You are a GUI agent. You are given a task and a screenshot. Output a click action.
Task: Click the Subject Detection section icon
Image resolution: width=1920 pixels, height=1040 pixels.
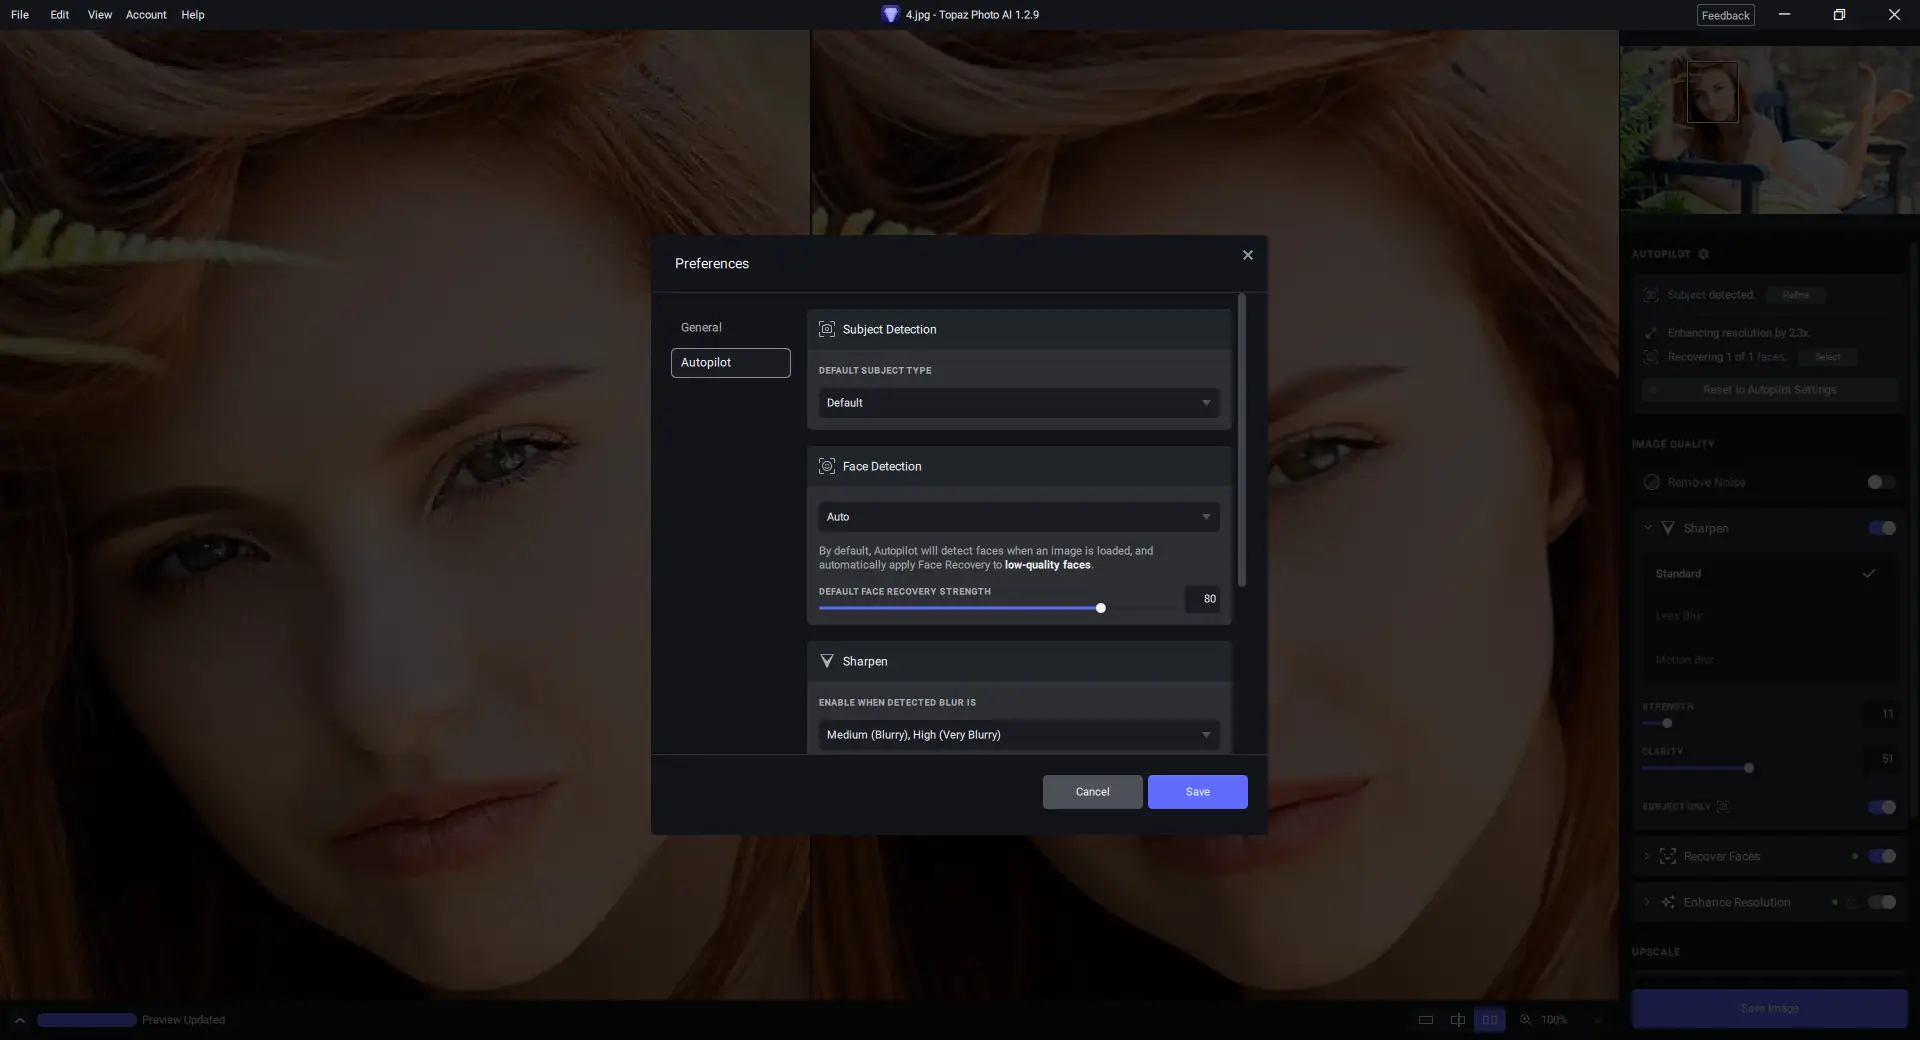point(827,329)
